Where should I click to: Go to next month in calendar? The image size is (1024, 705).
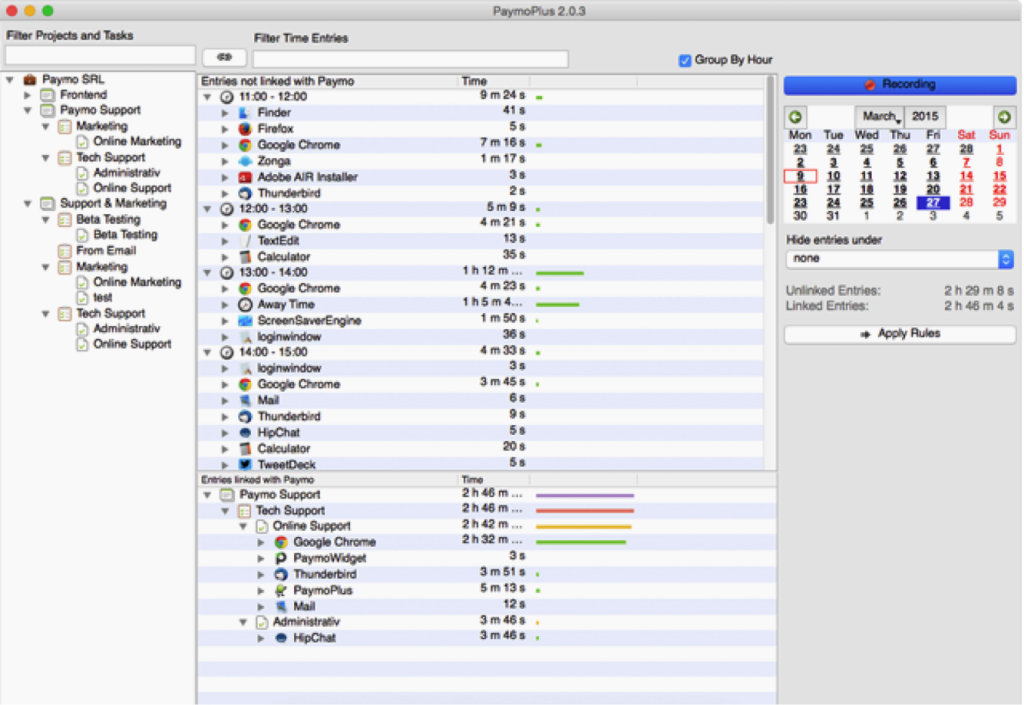1004,117
